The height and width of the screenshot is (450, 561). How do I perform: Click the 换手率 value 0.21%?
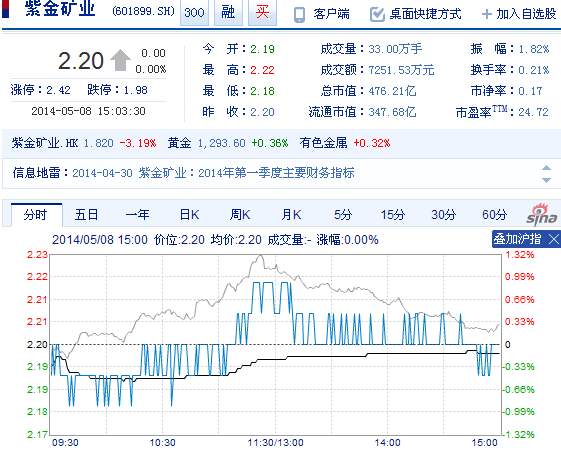(533, 70)
